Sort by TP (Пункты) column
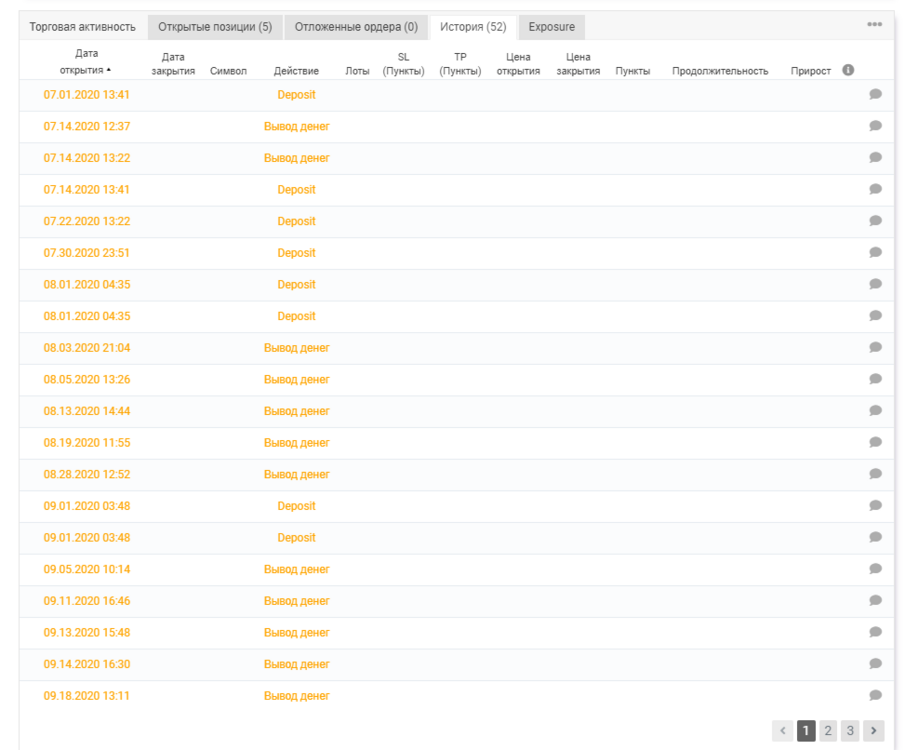This screenshot has width=905, height=750. (460, 64)
